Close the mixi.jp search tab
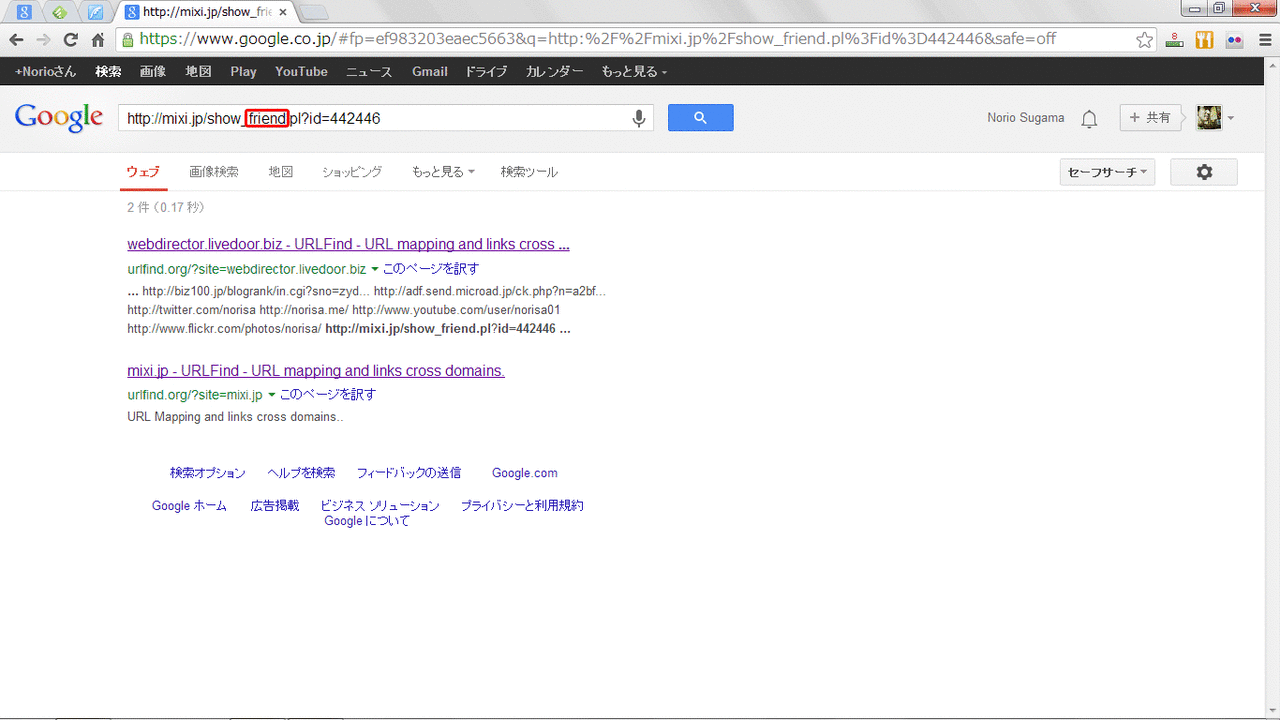The image size is (1280, 720). [x=281, y=12]
